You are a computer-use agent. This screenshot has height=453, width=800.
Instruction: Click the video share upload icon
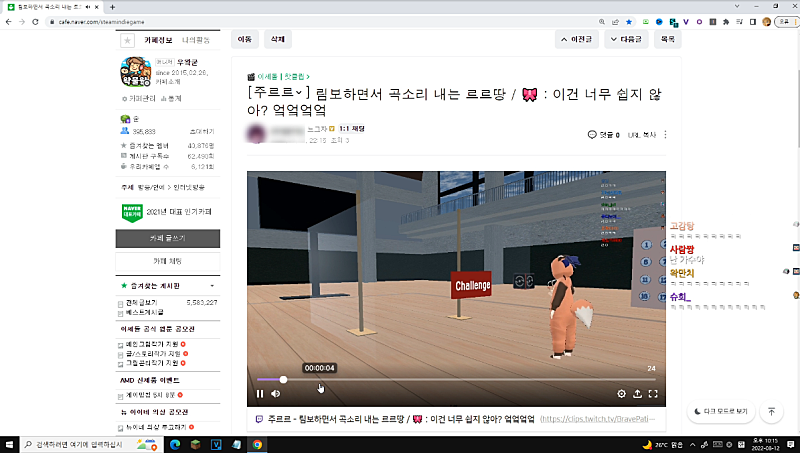[637, 394]
